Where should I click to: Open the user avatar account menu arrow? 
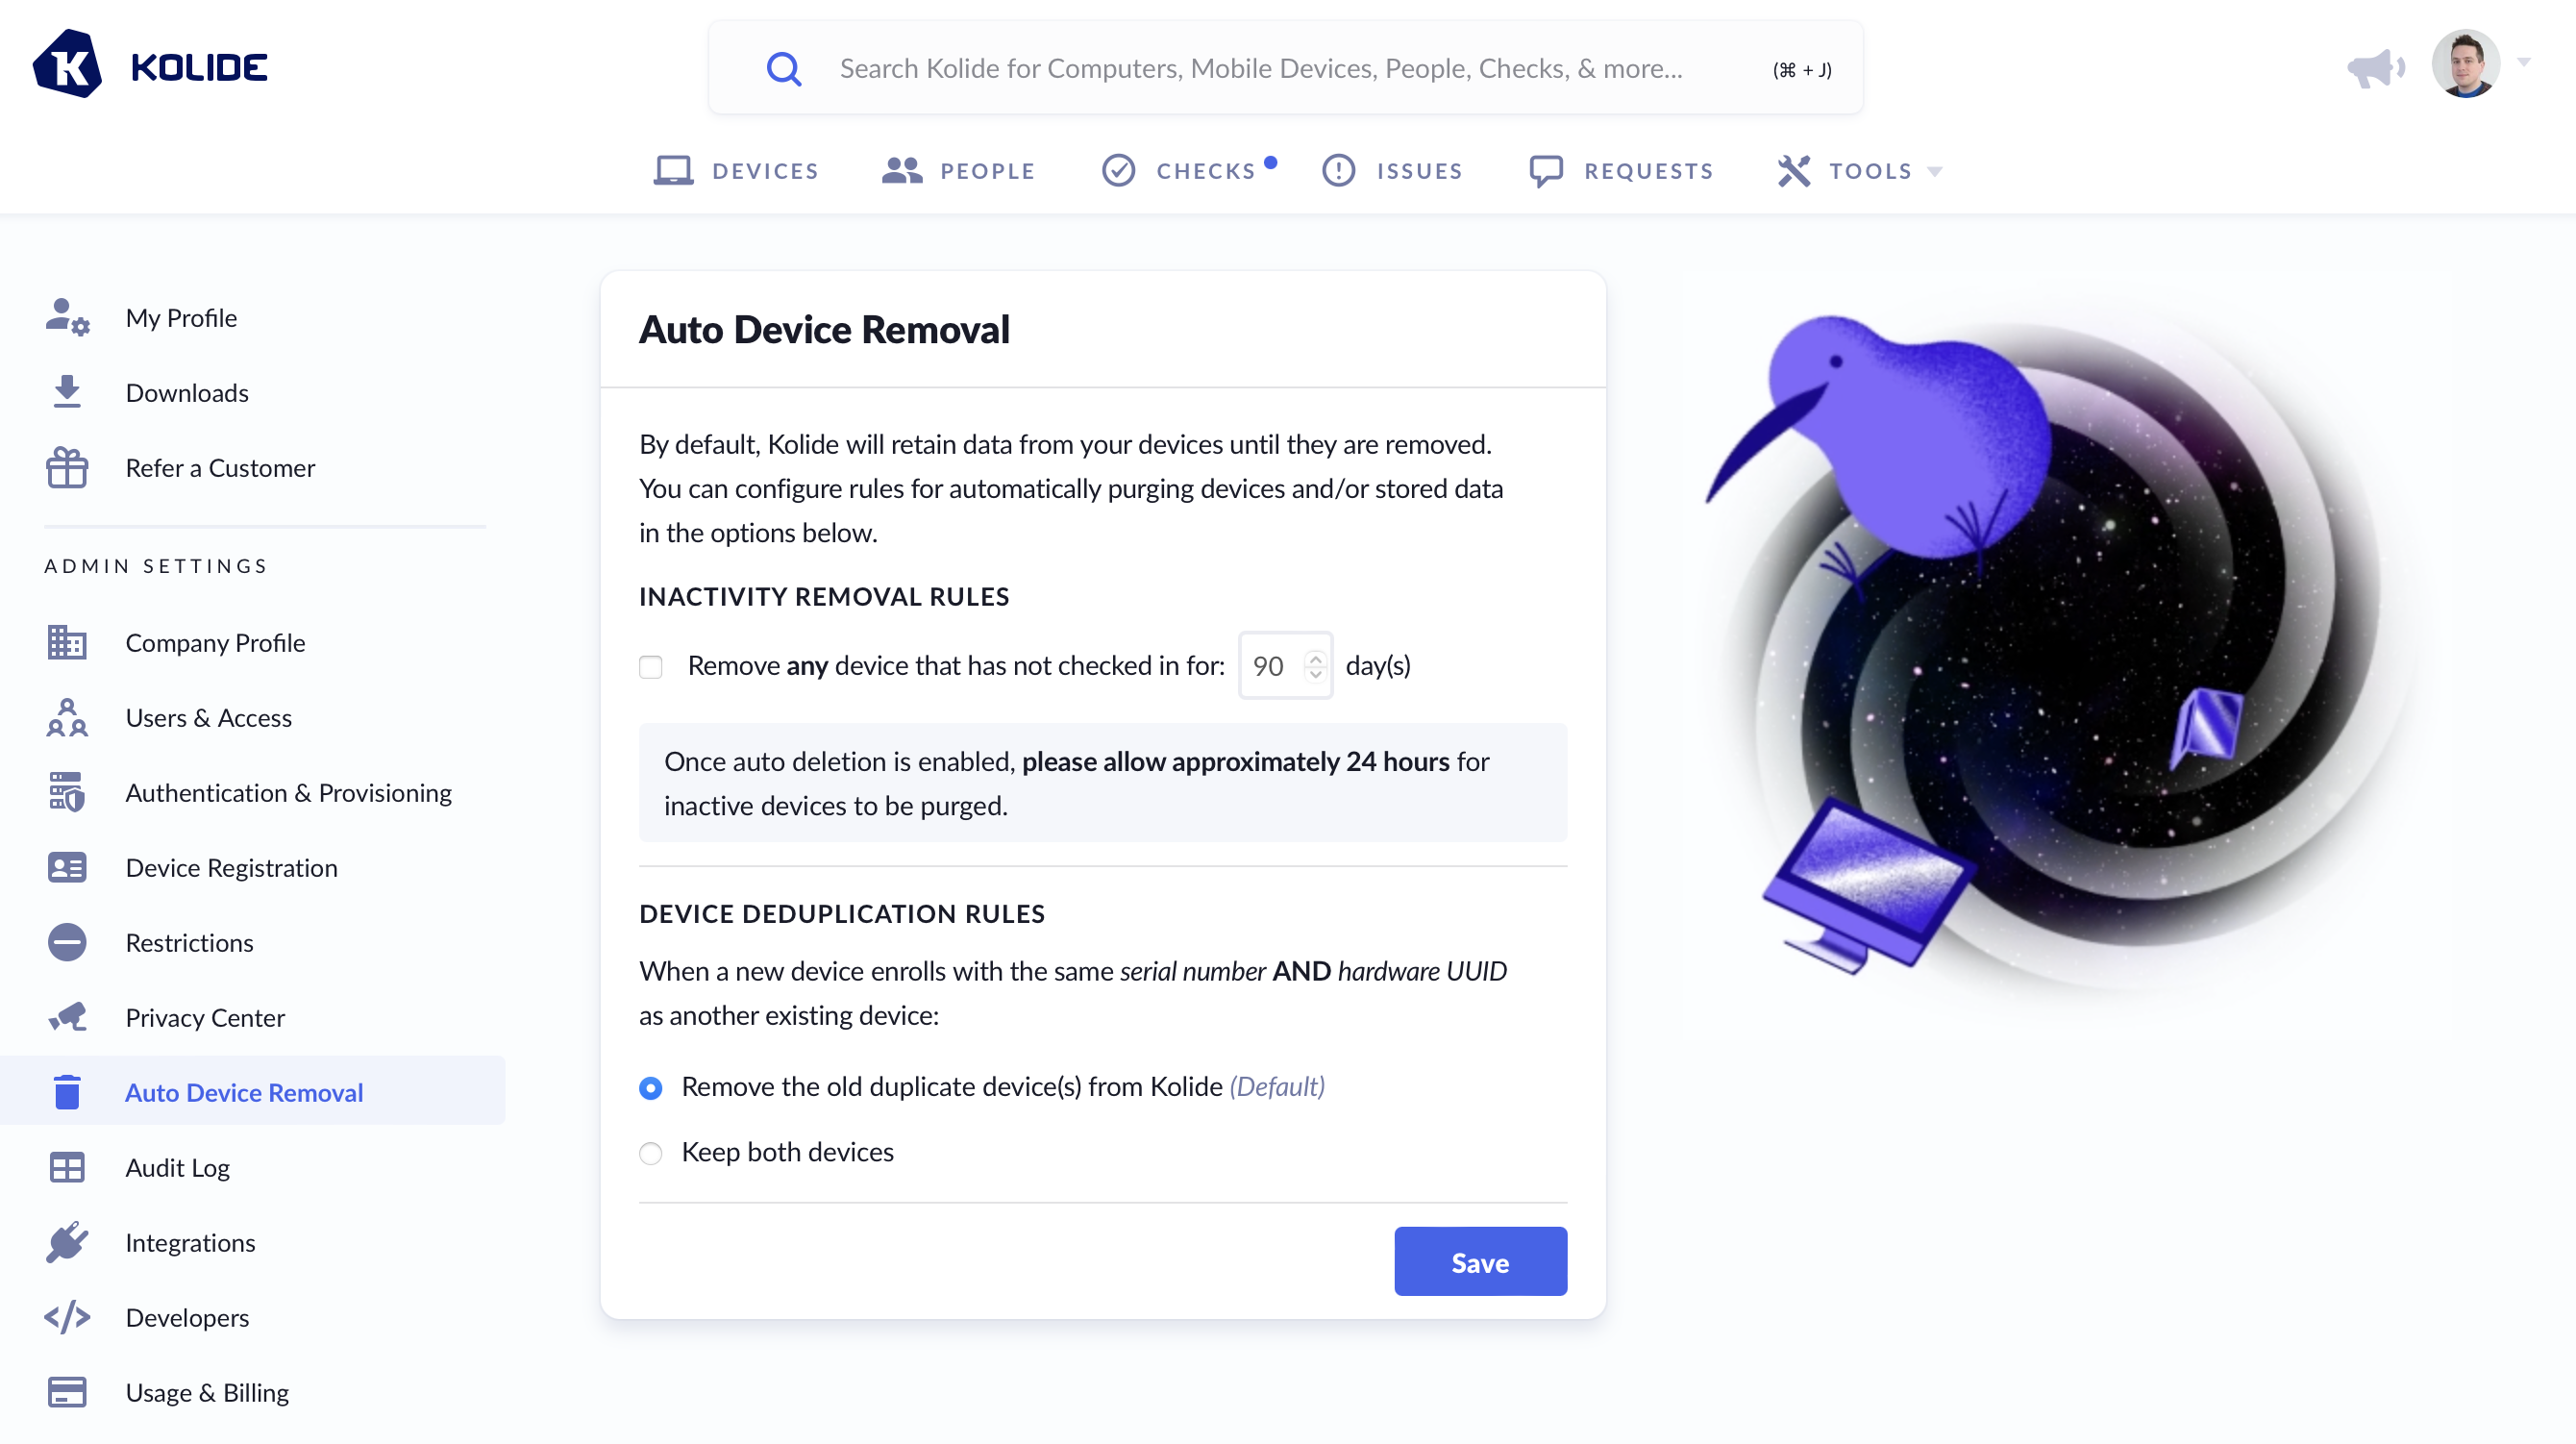[2523, 63]
